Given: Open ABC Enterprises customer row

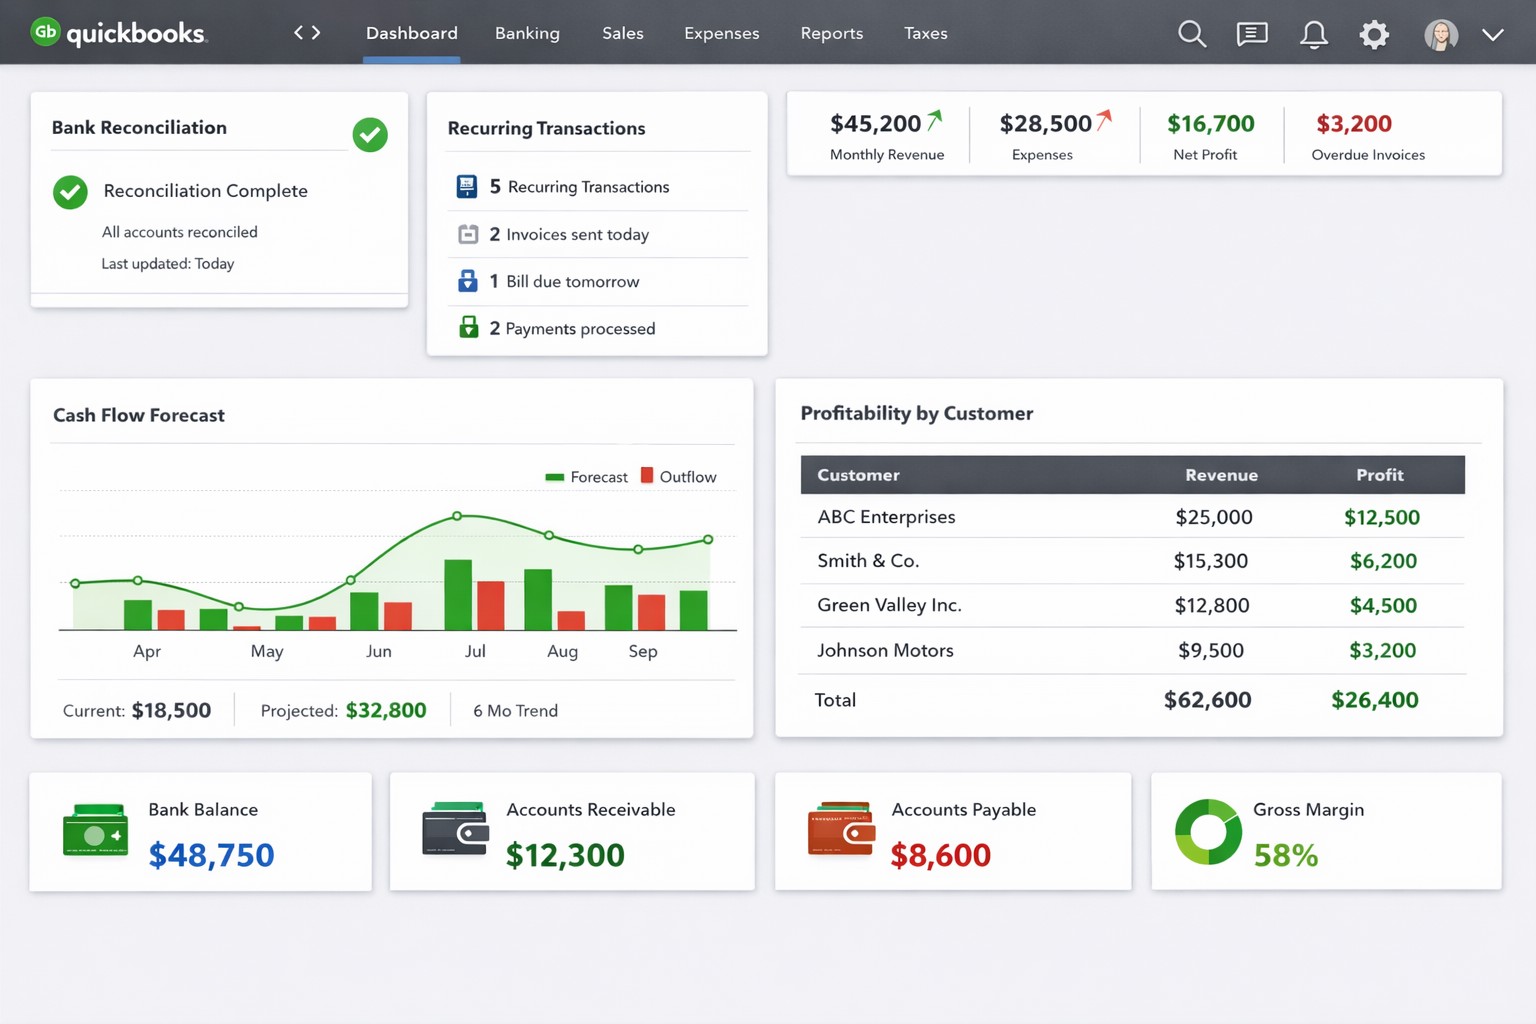Looking at the screenshot, I should point(886,517).
